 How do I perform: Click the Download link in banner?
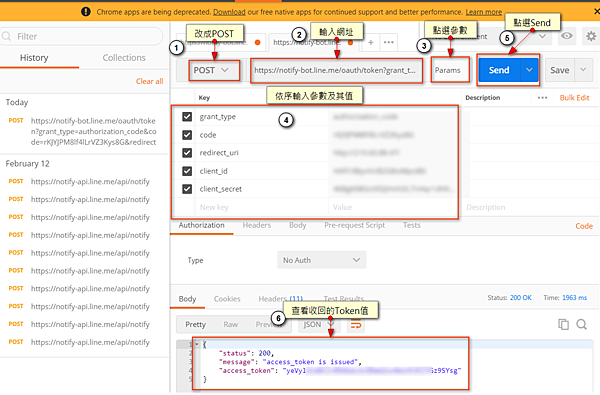click(x=229, y=12)
